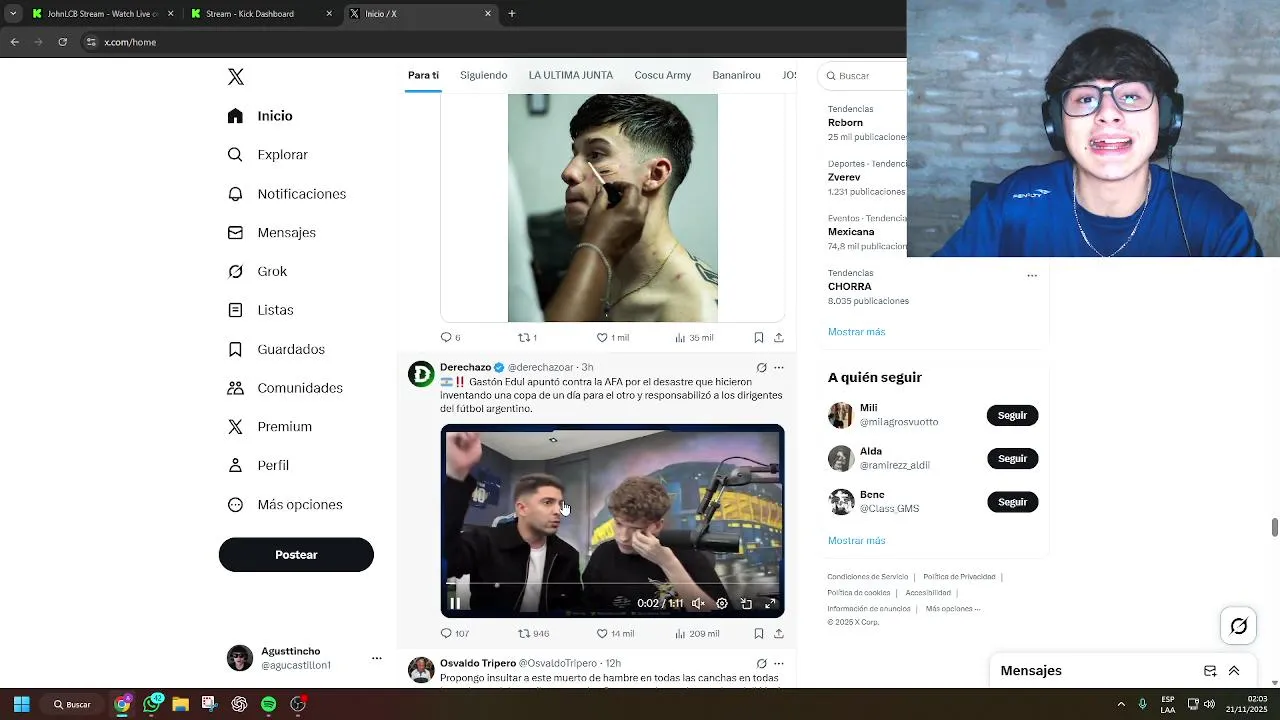The height and width of the screenshot is (720, 1280).
Task: Open Mensajes in the sidebar
Action: tap(272, 233)
